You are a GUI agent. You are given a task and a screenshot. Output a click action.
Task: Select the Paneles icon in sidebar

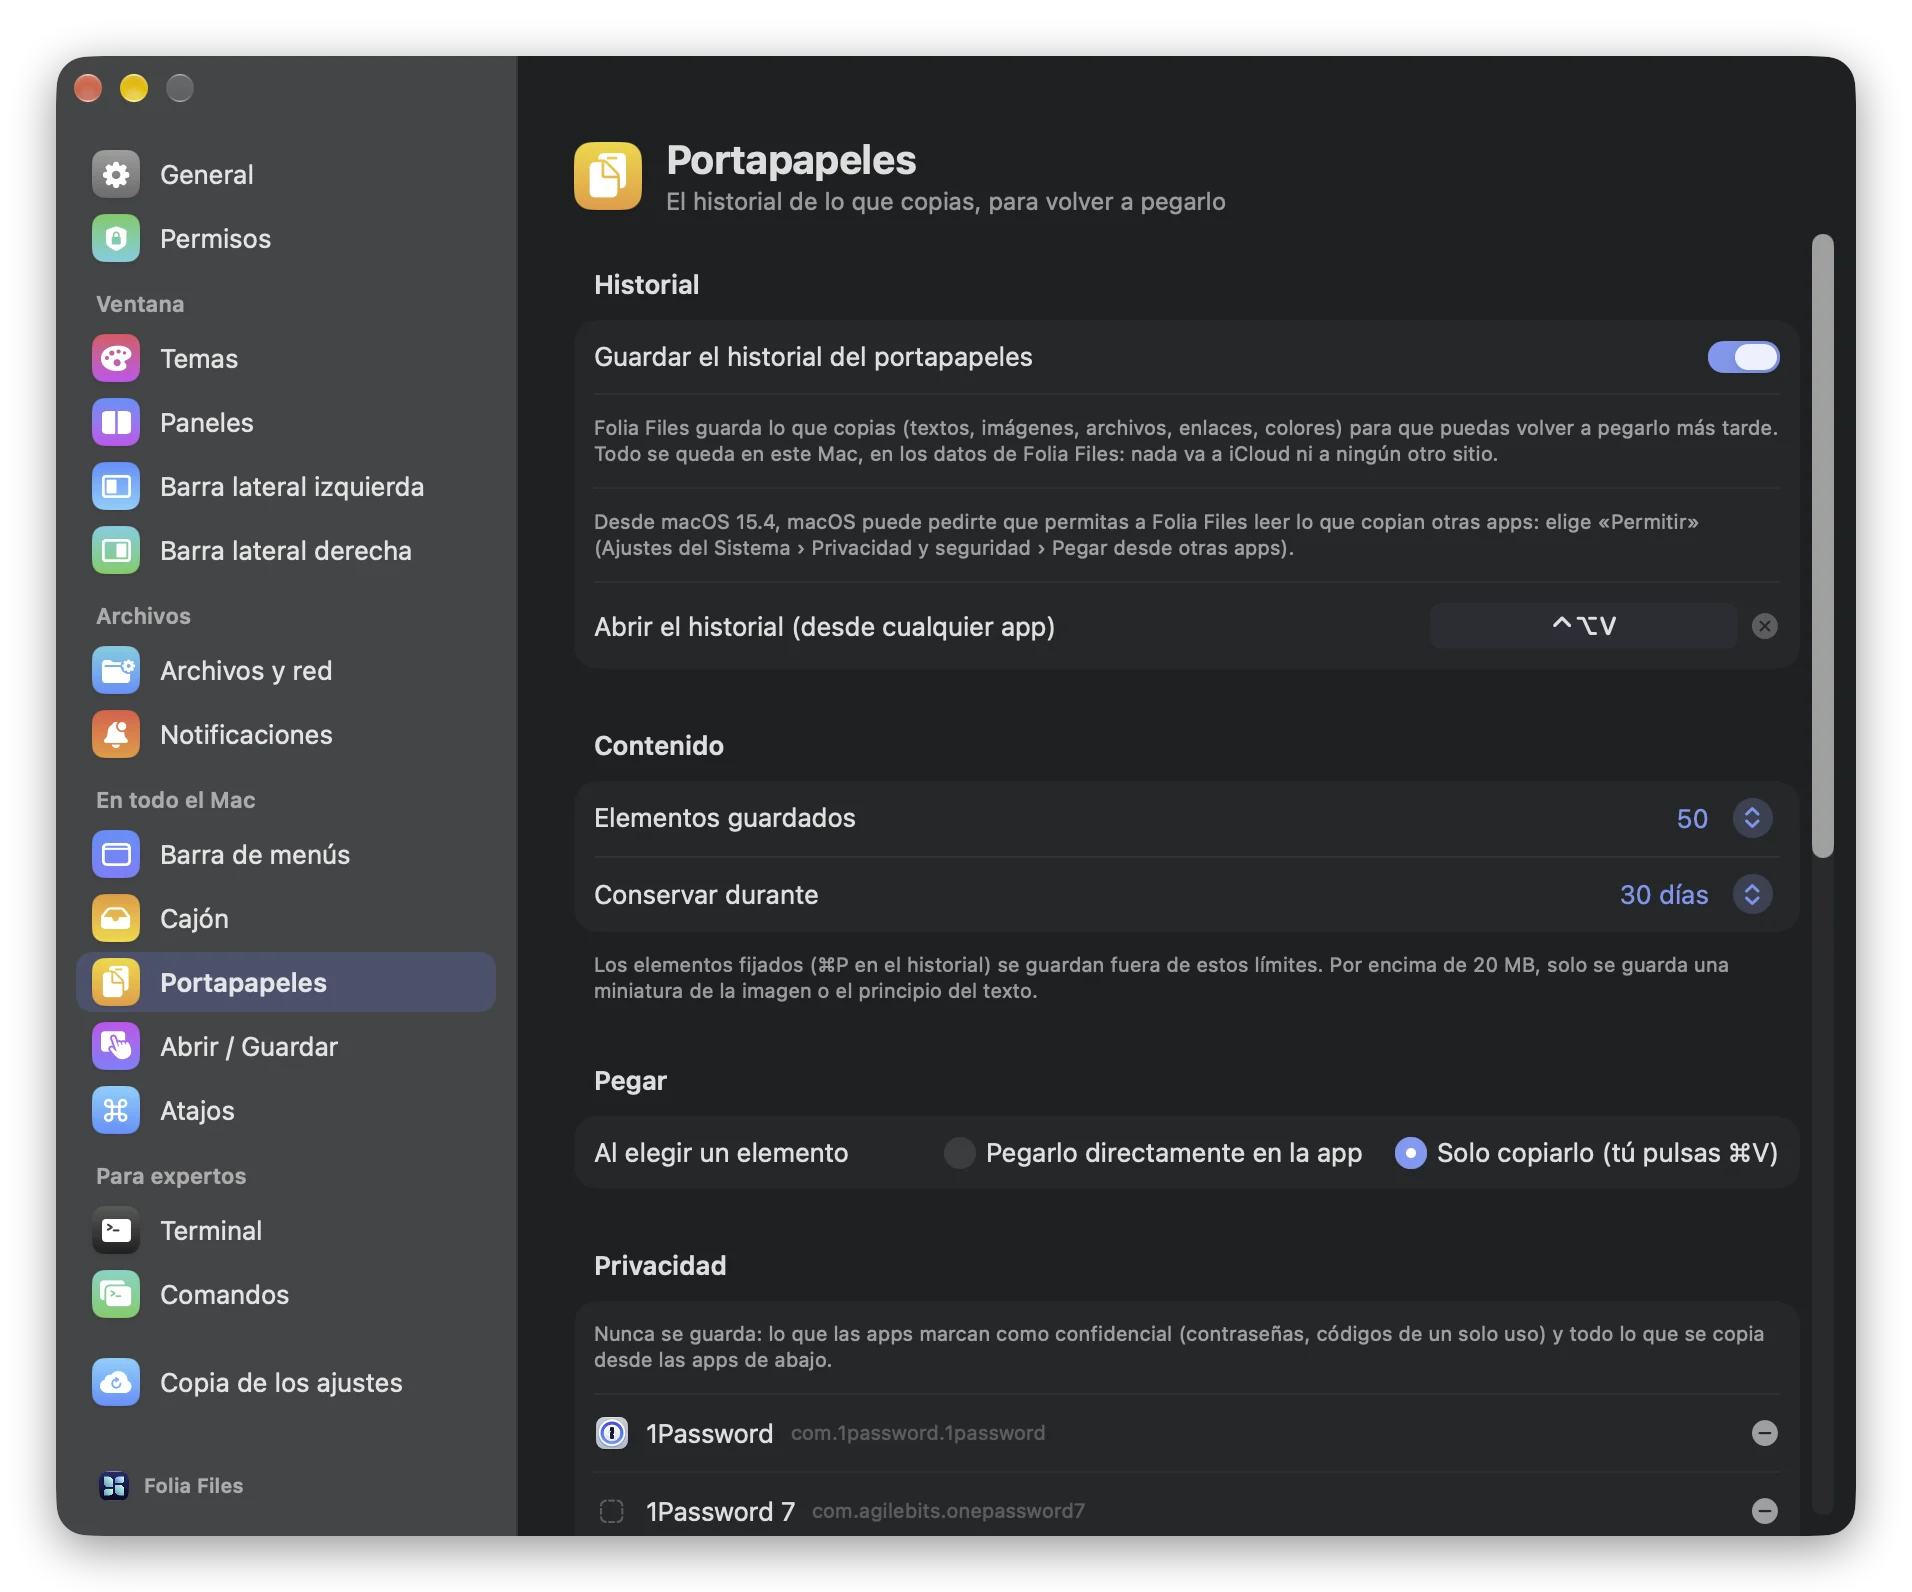click(x=116, y=423)
